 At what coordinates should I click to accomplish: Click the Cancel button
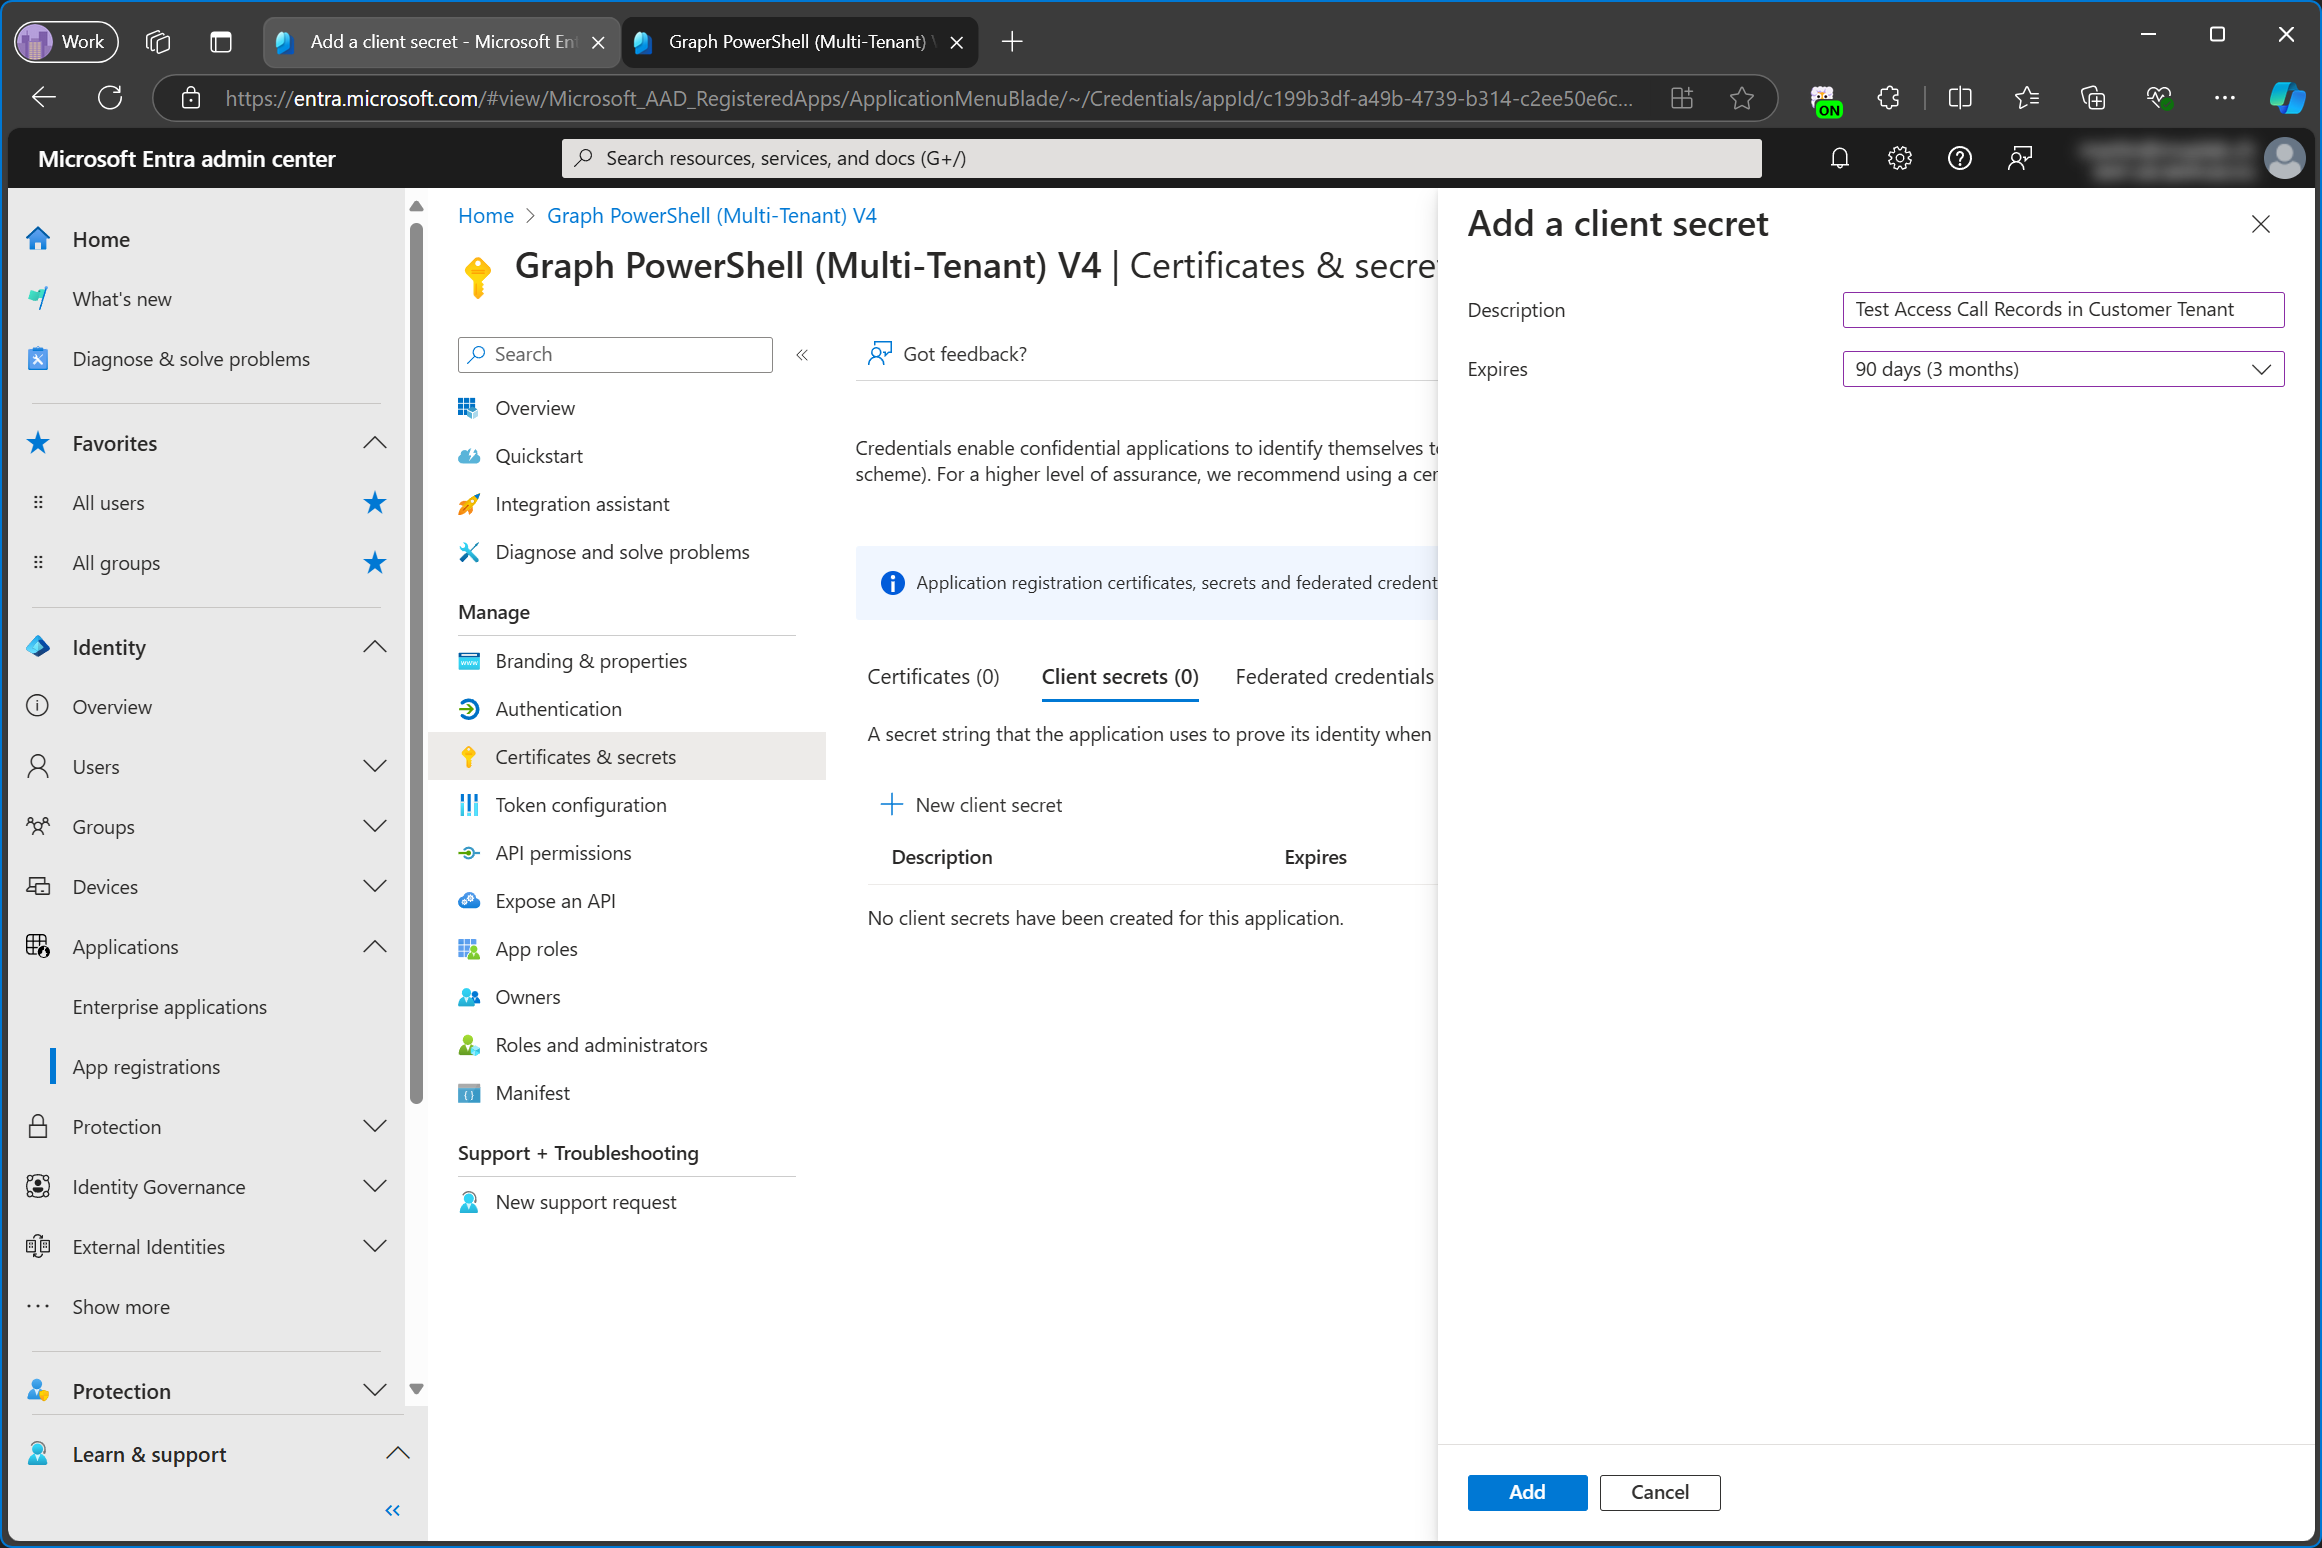coord(1659,1492)
